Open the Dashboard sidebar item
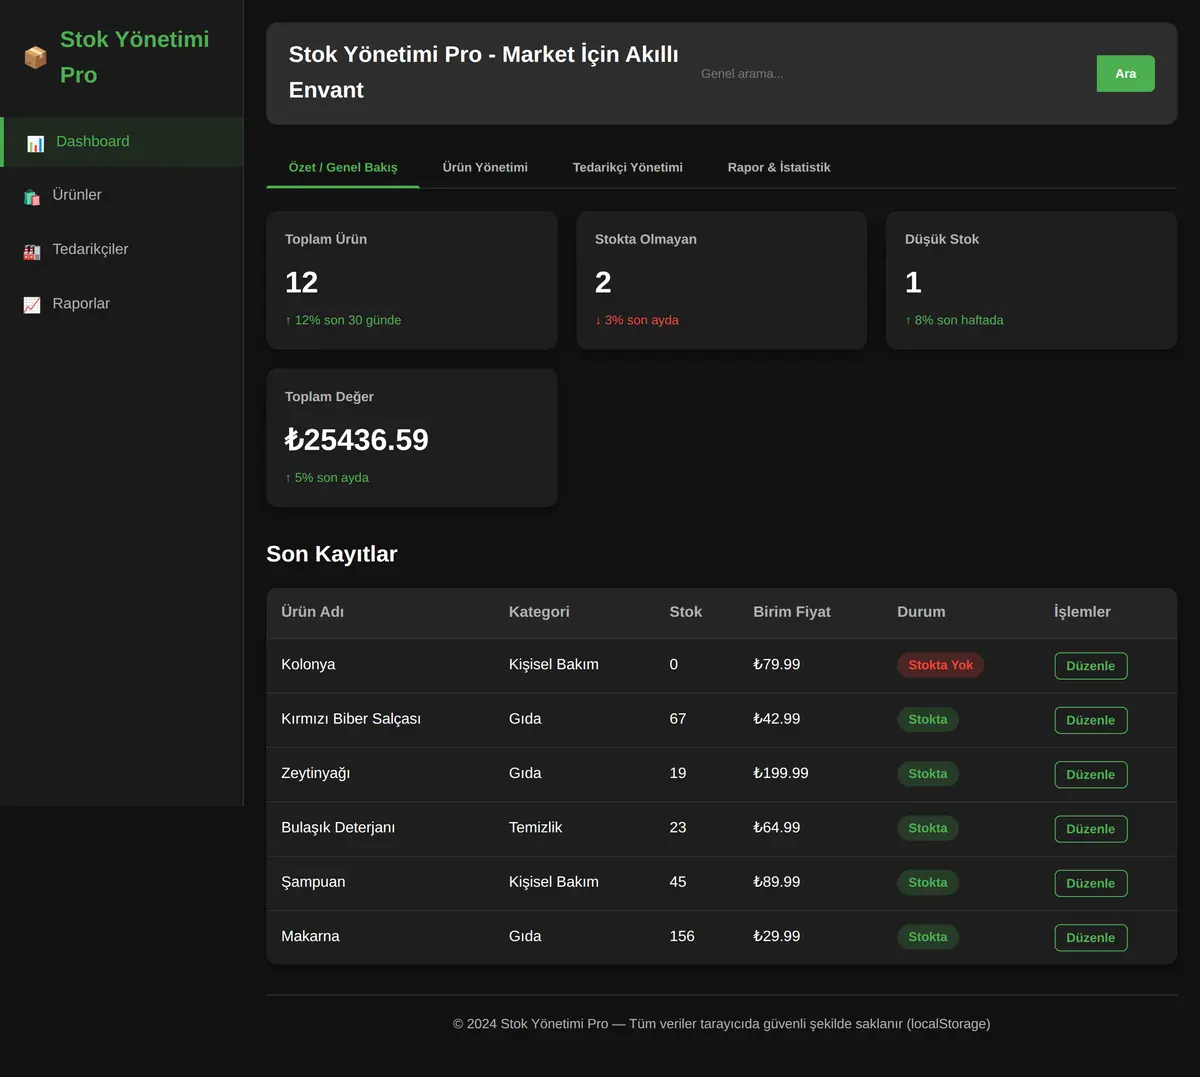This screenshot has width=1200, height=1077. 122,142
